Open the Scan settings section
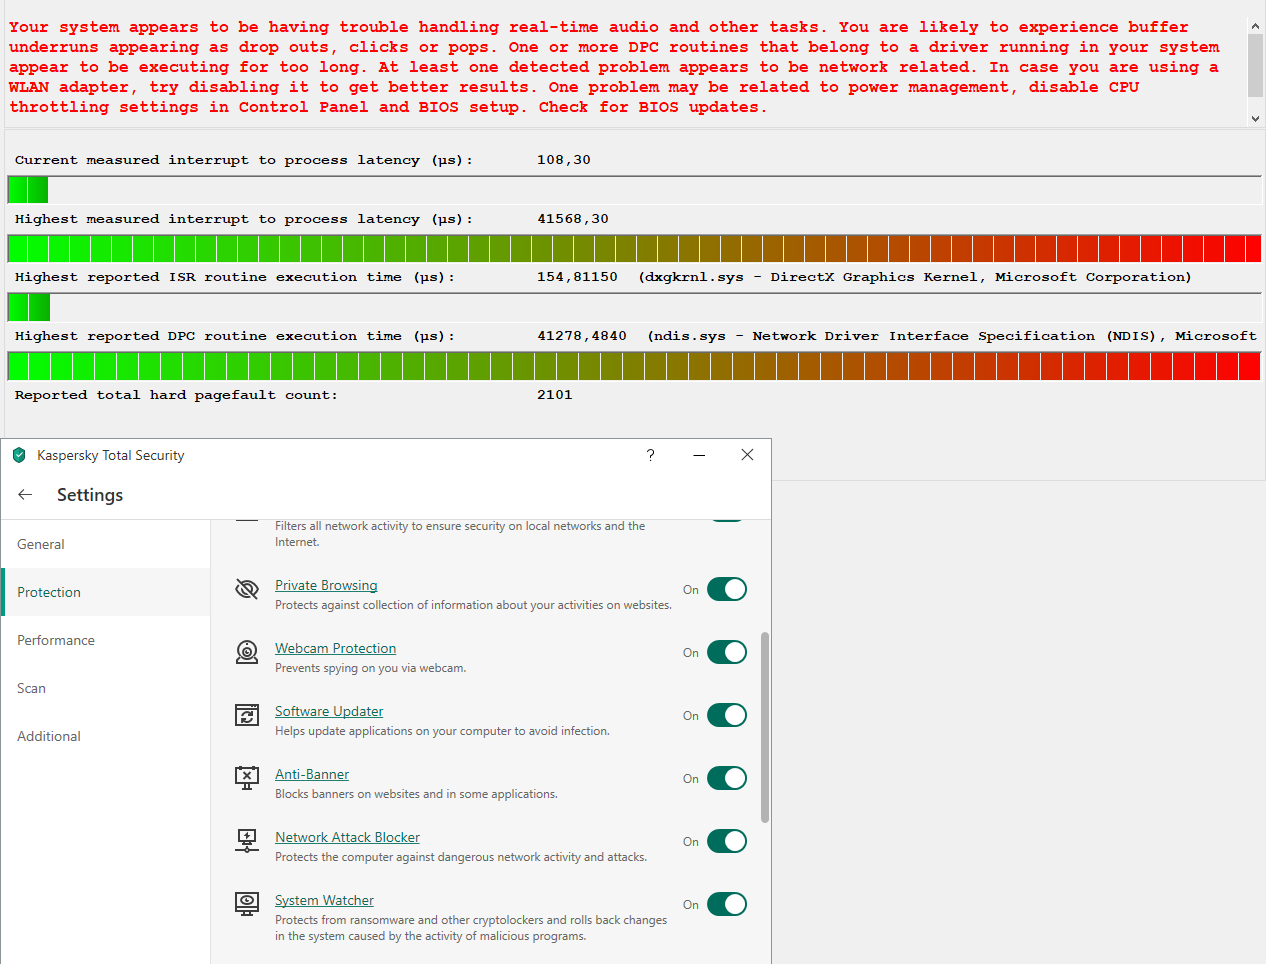Viewport: 1266px width, 964px height. (x=106, y=688)
